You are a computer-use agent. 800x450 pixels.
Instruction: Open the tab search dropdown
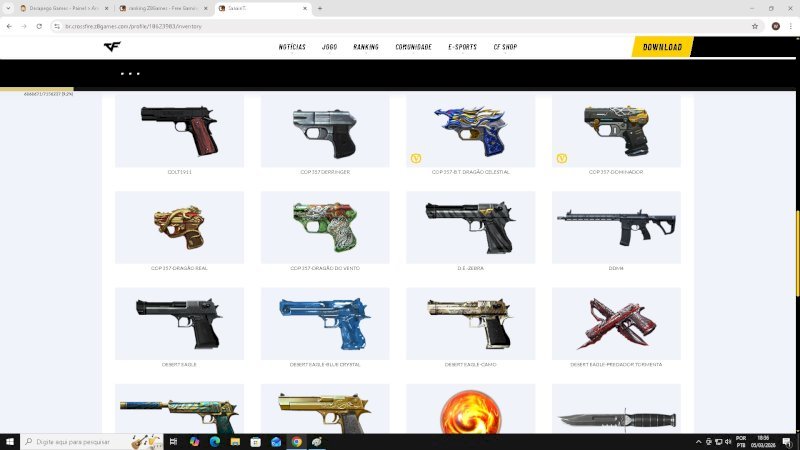pos(8,8)
